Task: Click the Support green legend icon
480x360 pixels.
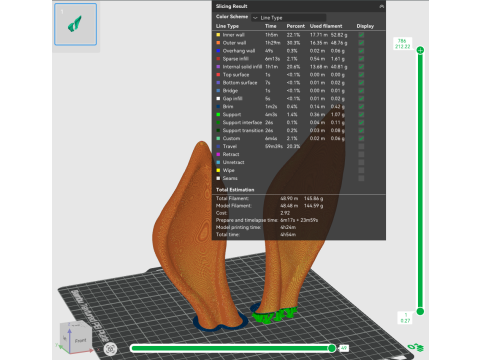Action: tap(218, 114)
